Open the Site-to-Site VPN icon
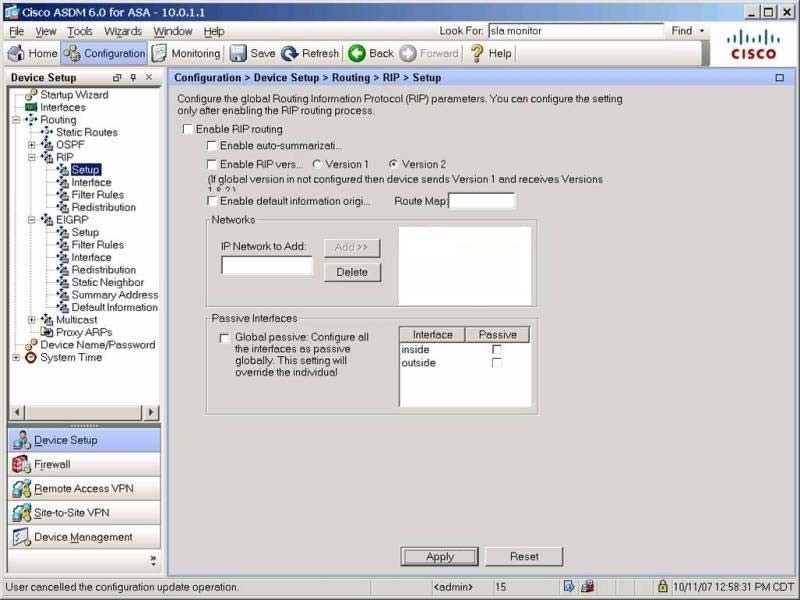This screenshot has width=800, height=600. tap(21, 513)
